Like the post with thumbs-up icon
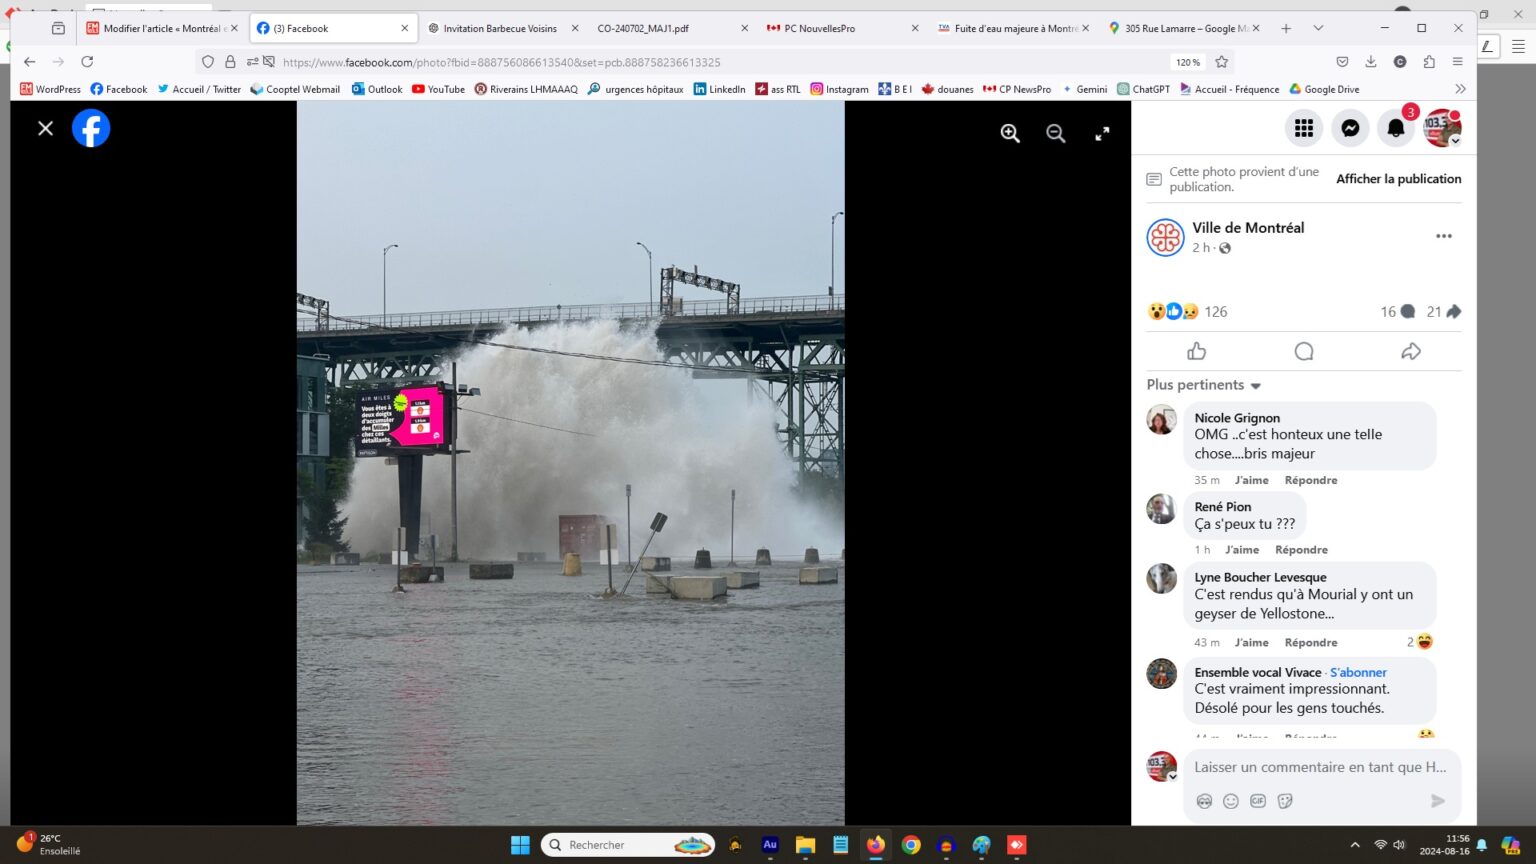Screen dimensions: 1536x864 pyautogui.click(x=1196, y=351)
